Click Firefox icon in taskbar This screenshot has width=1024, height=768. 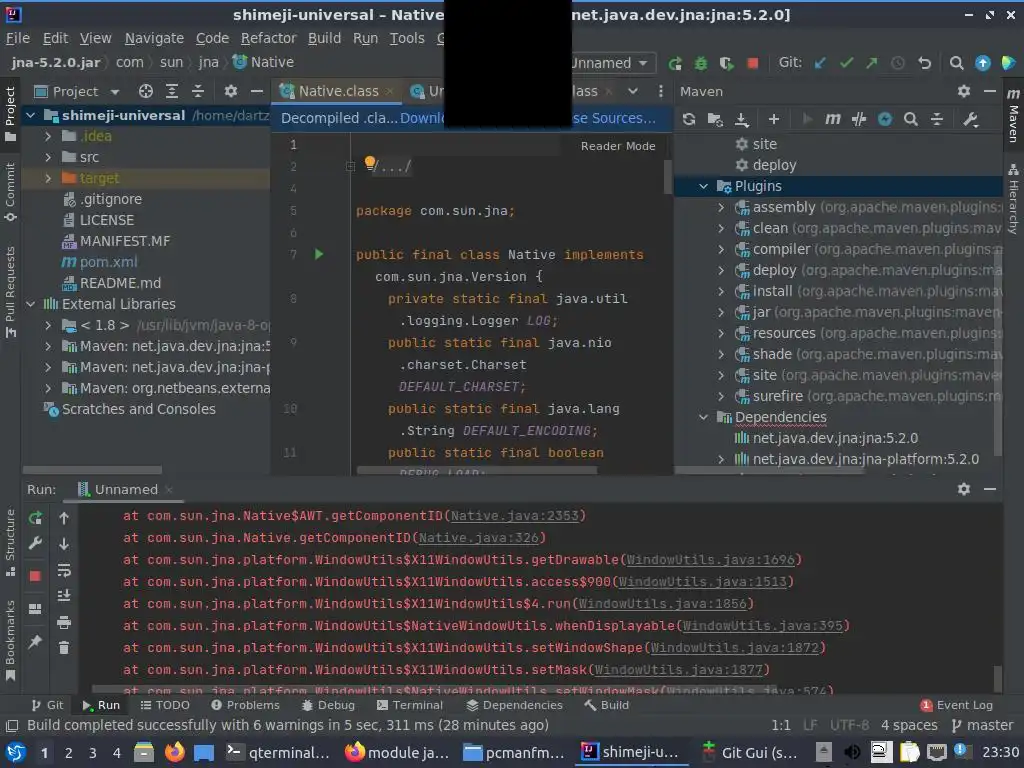(x=174, y=752)
